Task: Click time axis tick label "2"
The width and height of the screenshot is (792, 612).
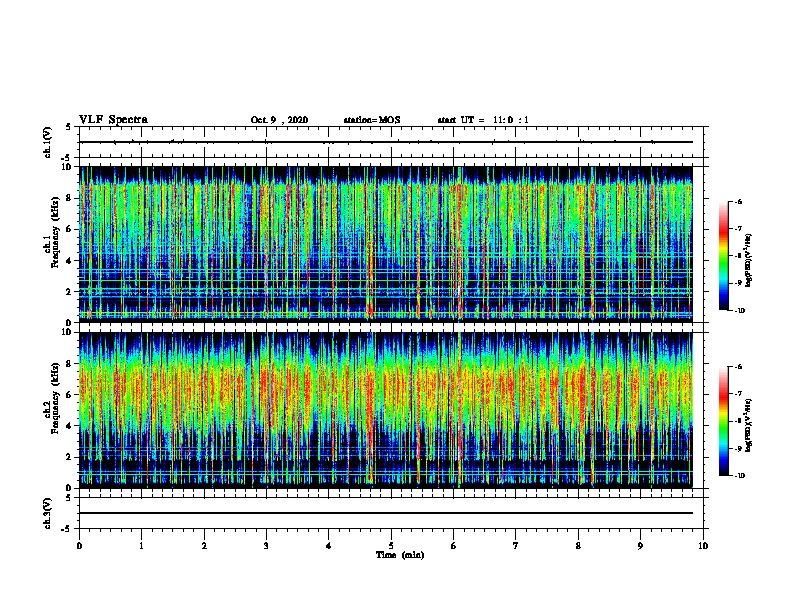Action: pyautogui.click(x=204, y=546)
